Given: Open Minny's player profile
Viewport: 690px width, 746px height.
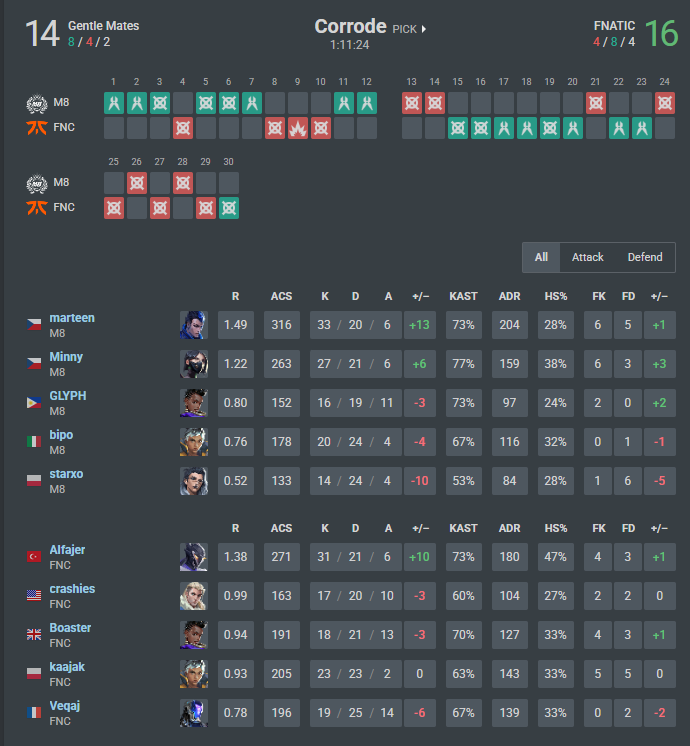Looking at the screenshot, I should [x=66, y=357].
